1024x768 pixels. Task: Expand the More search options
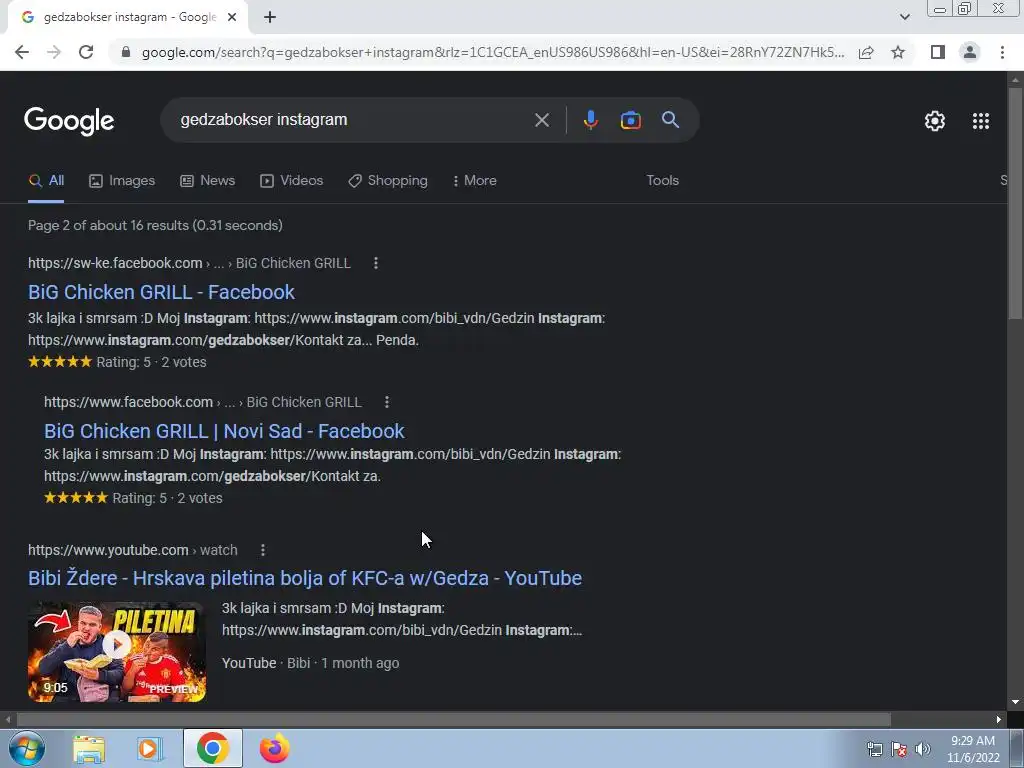(474, 181)
